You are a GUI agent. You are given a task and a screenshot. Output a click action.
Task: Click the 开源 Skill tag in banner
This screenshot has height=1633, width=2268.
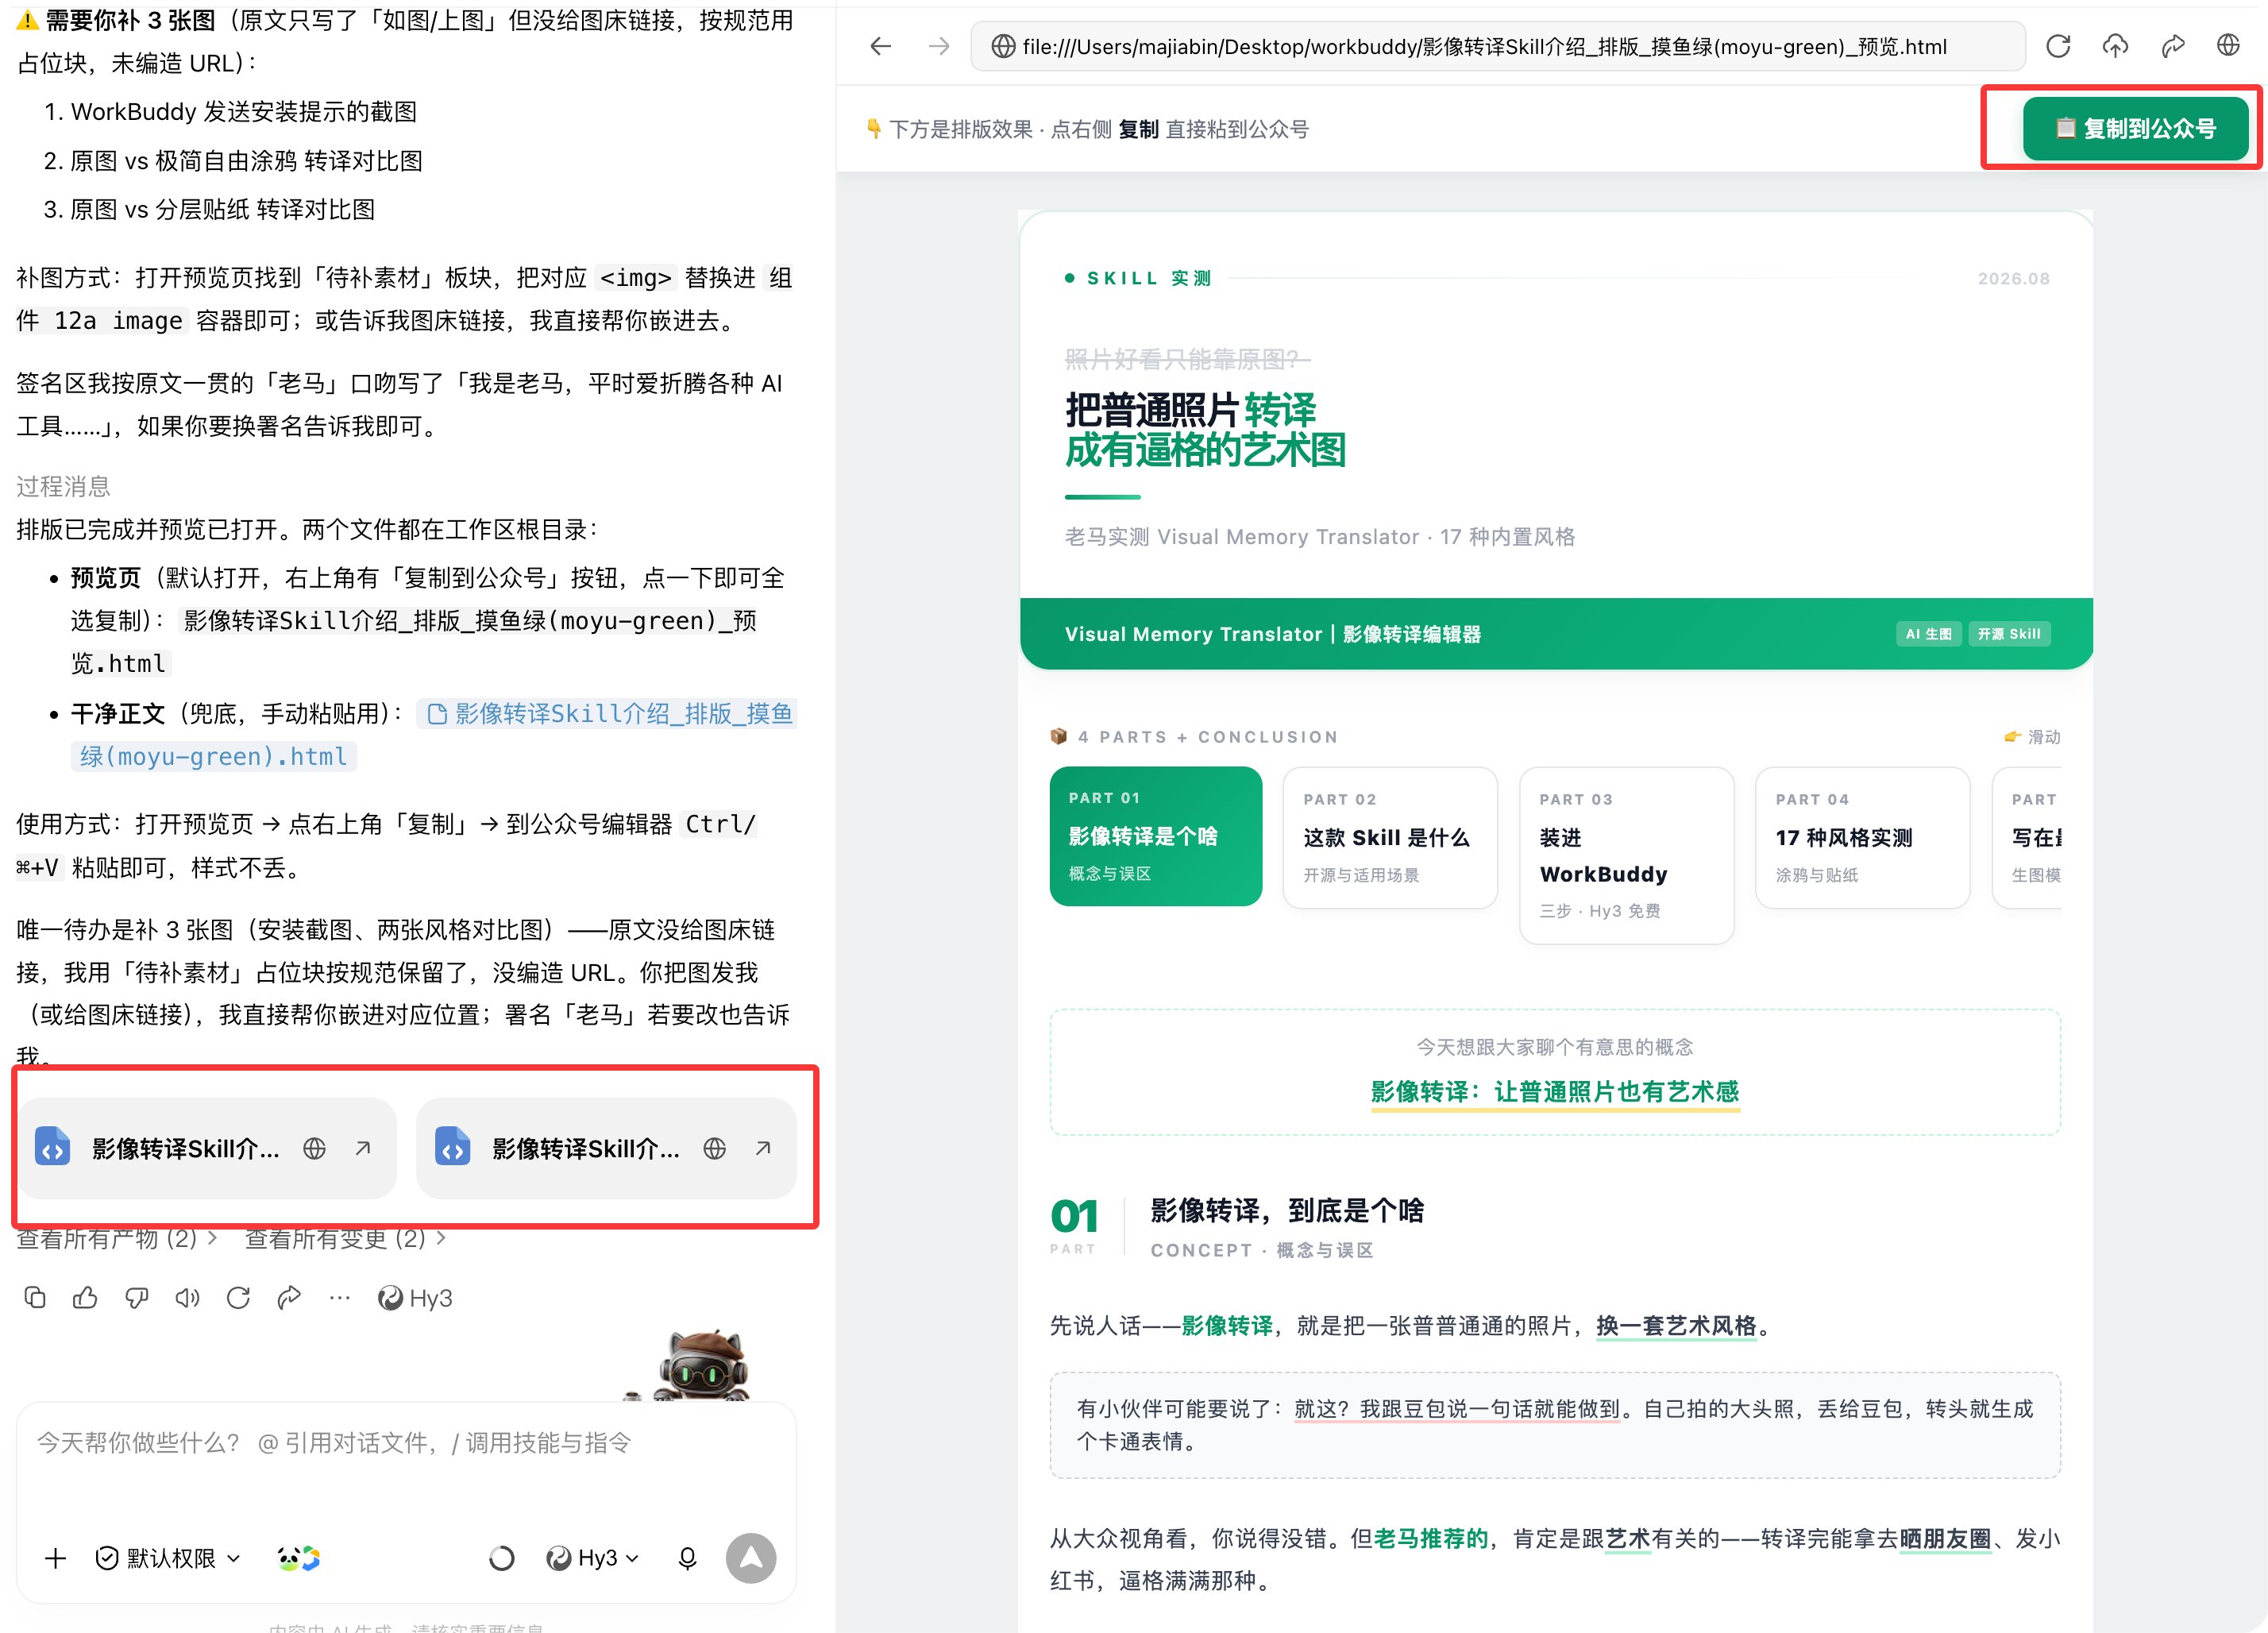tap(2009, 634)
